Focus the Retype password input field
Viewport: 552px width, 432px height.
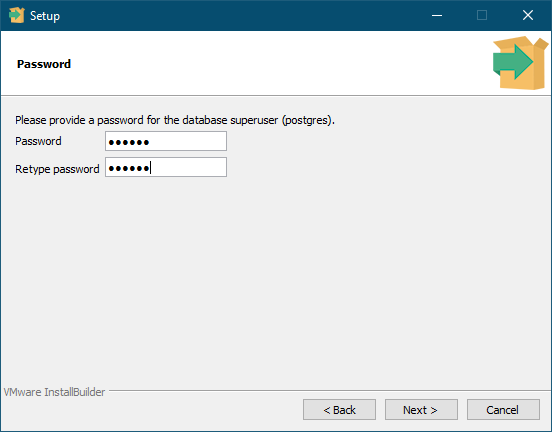pos(166,167)
